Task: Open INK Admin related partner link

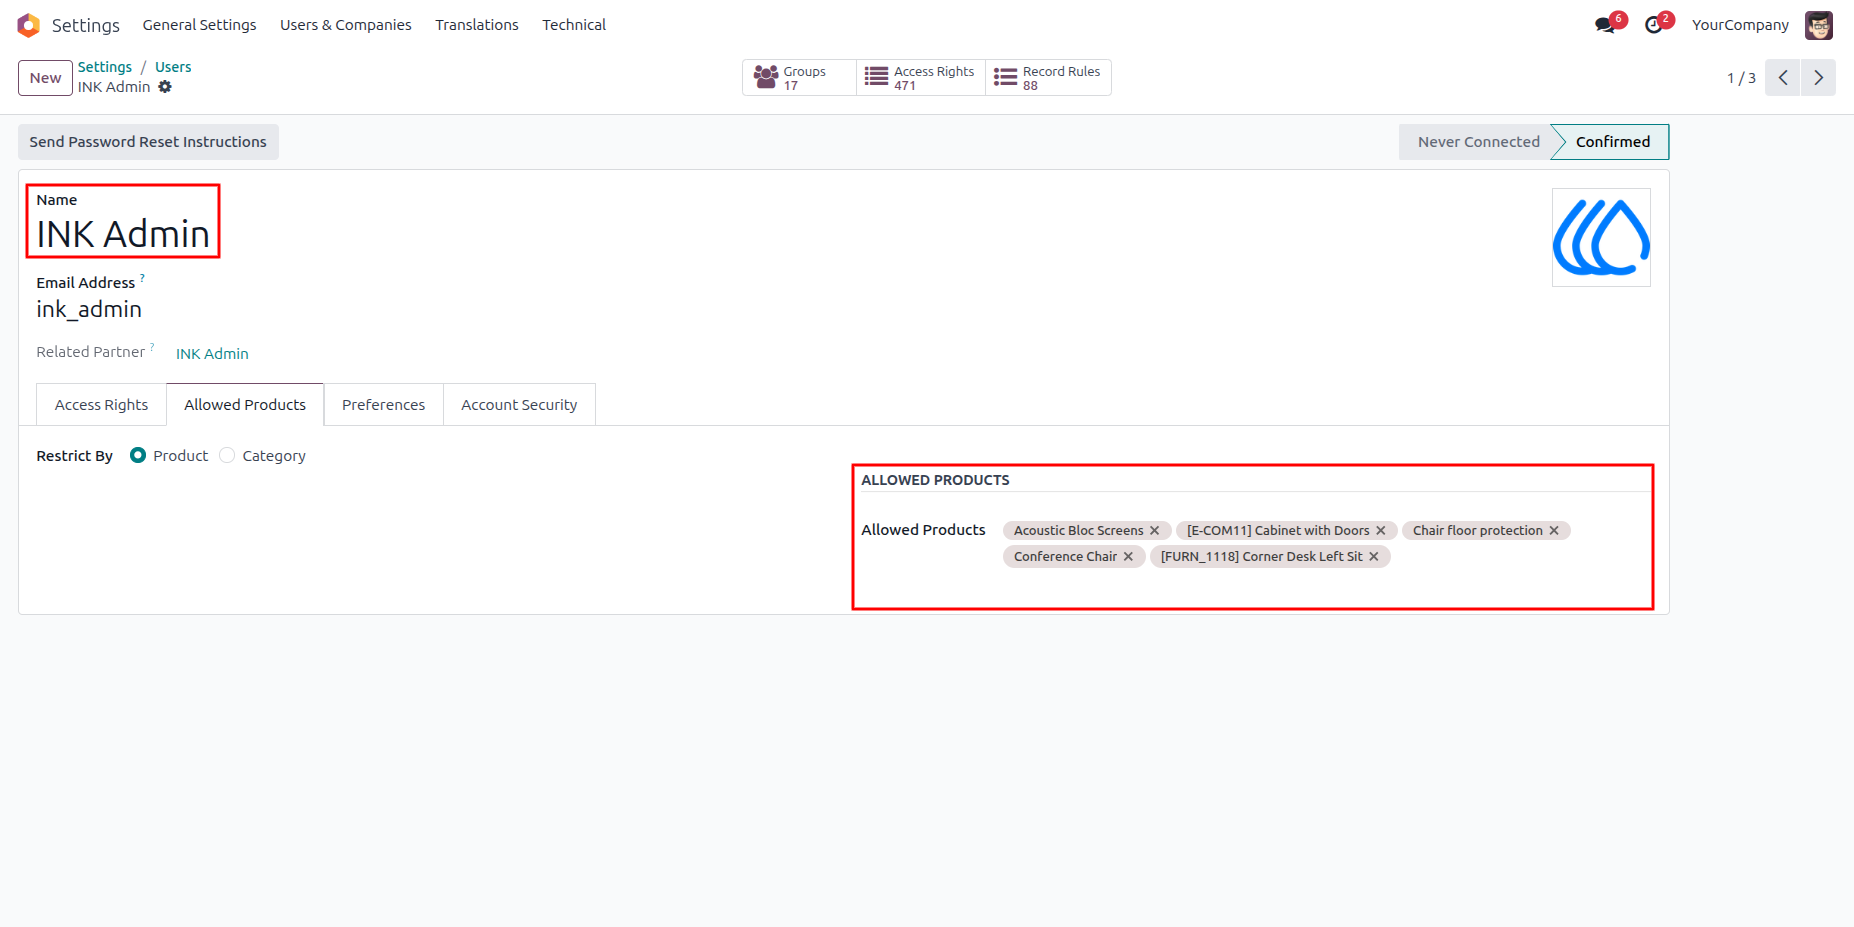Action: (x=212, y=354)
